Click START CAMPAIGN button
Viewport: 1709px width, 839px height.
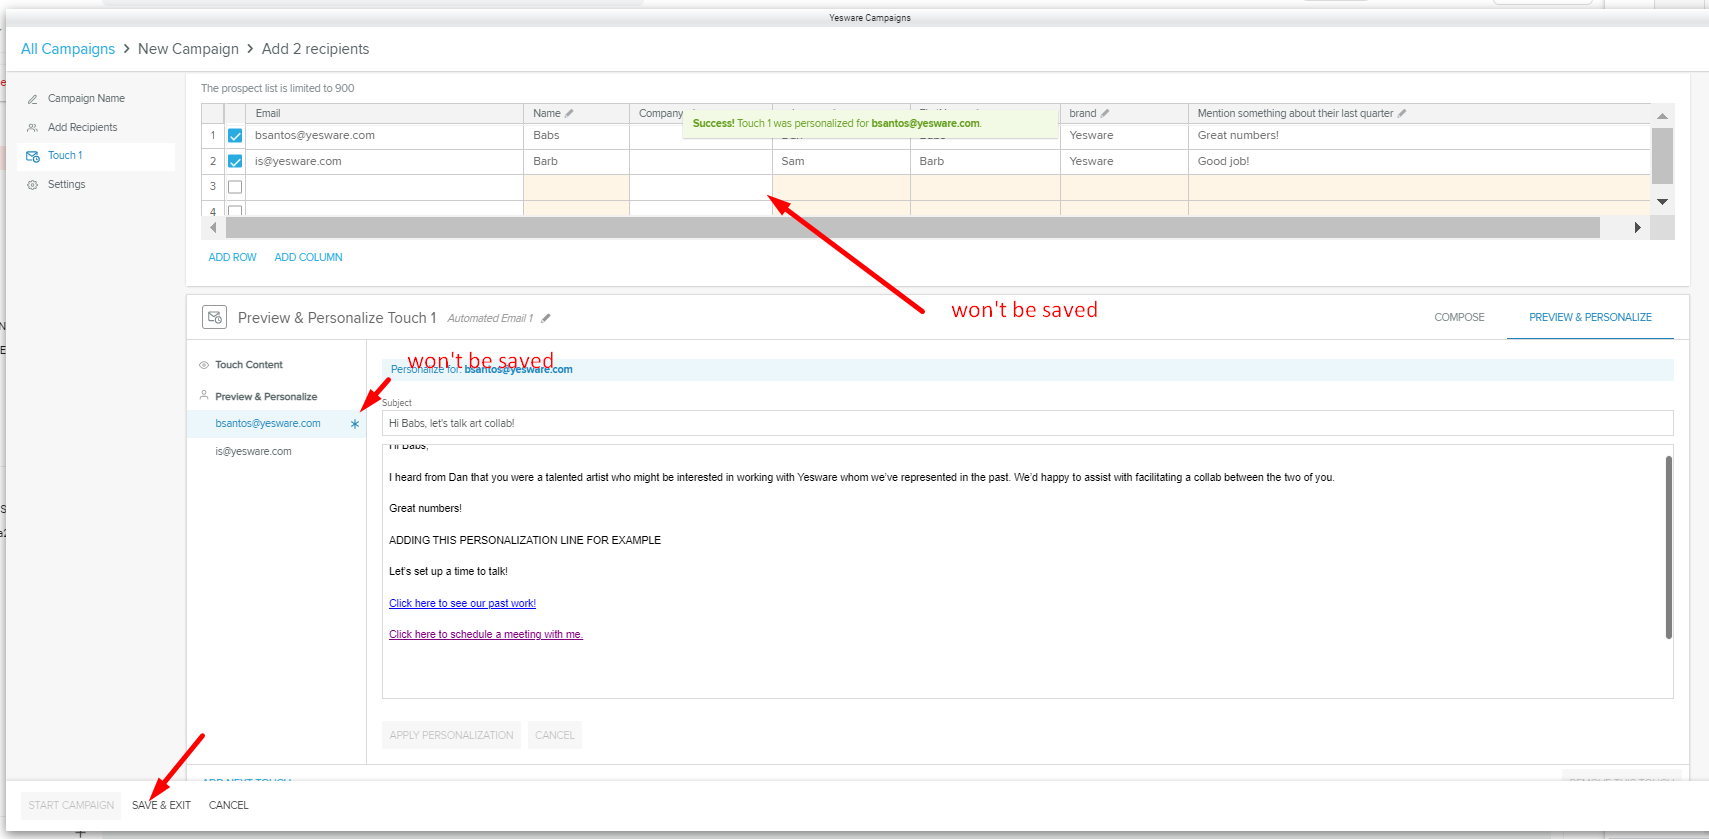point(71,805)
